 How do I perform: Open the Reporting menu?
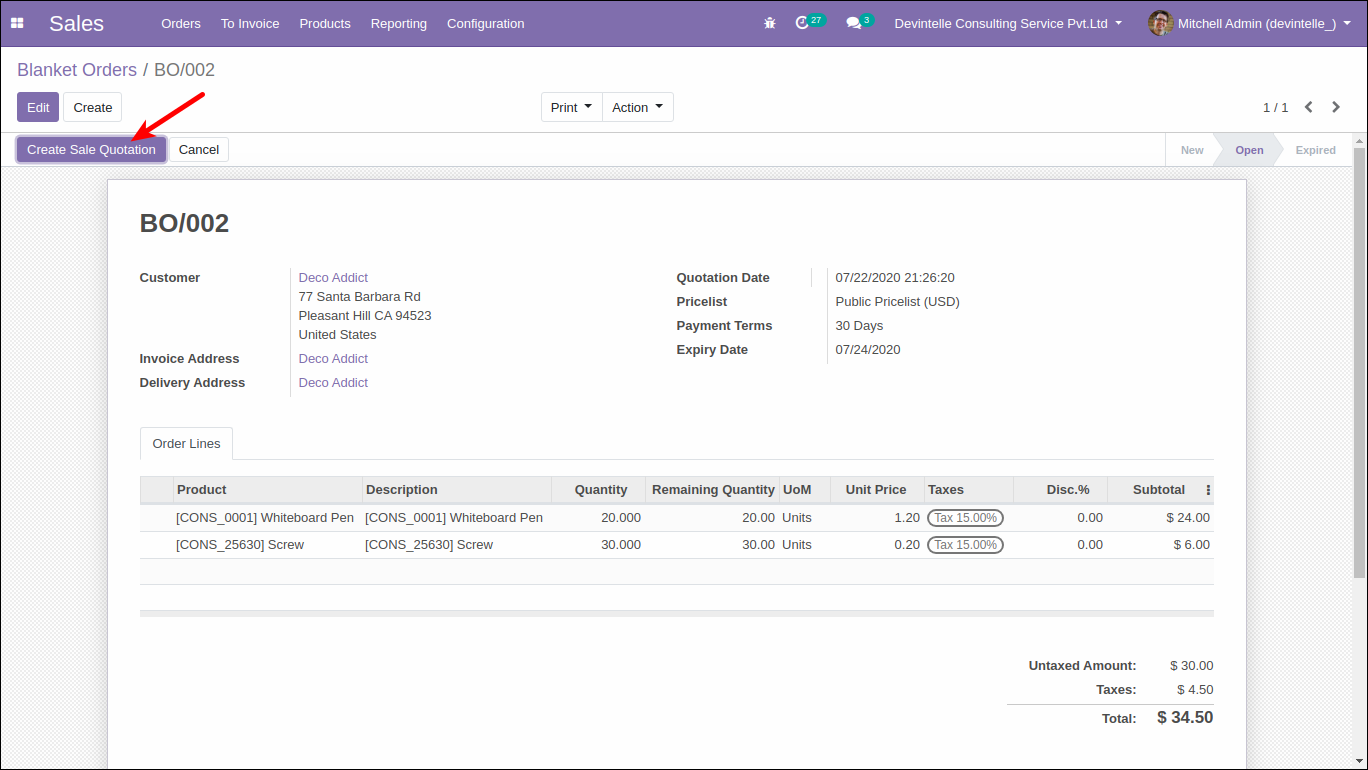point(398,23)
